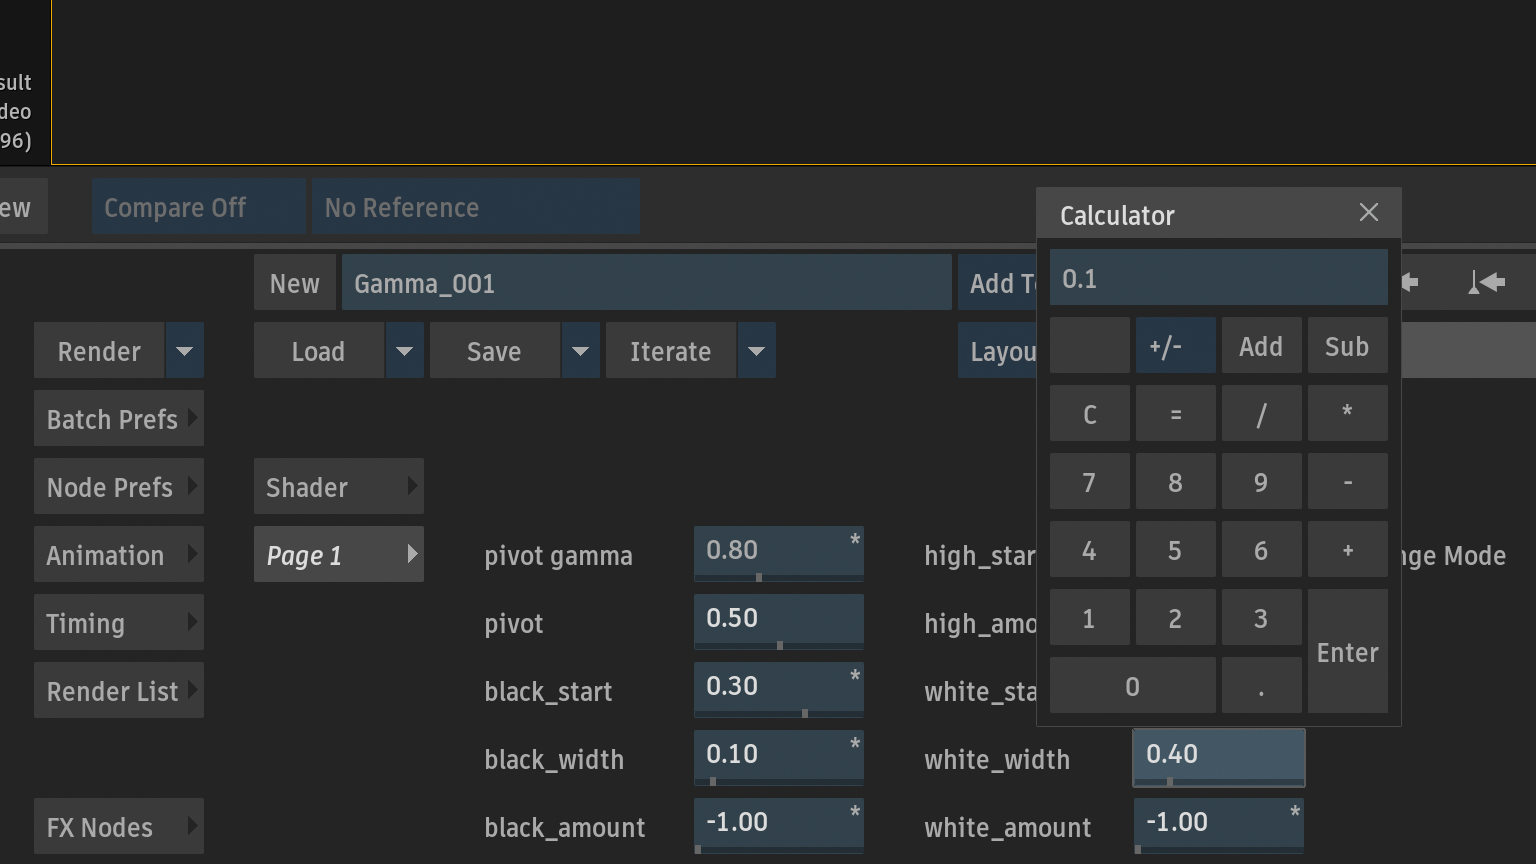
Task: Click the pivot 0.50 slider field
Action: coord(779,622)
